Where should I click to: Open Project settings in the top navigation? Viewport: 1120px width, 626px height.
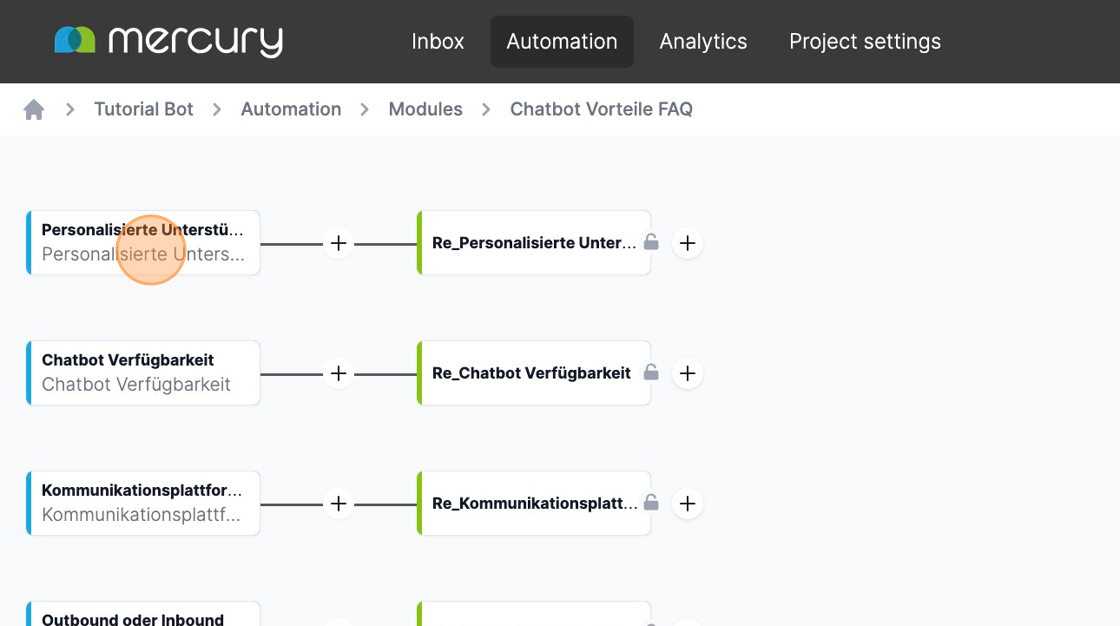pyautogui.click(x=865, y=41)
